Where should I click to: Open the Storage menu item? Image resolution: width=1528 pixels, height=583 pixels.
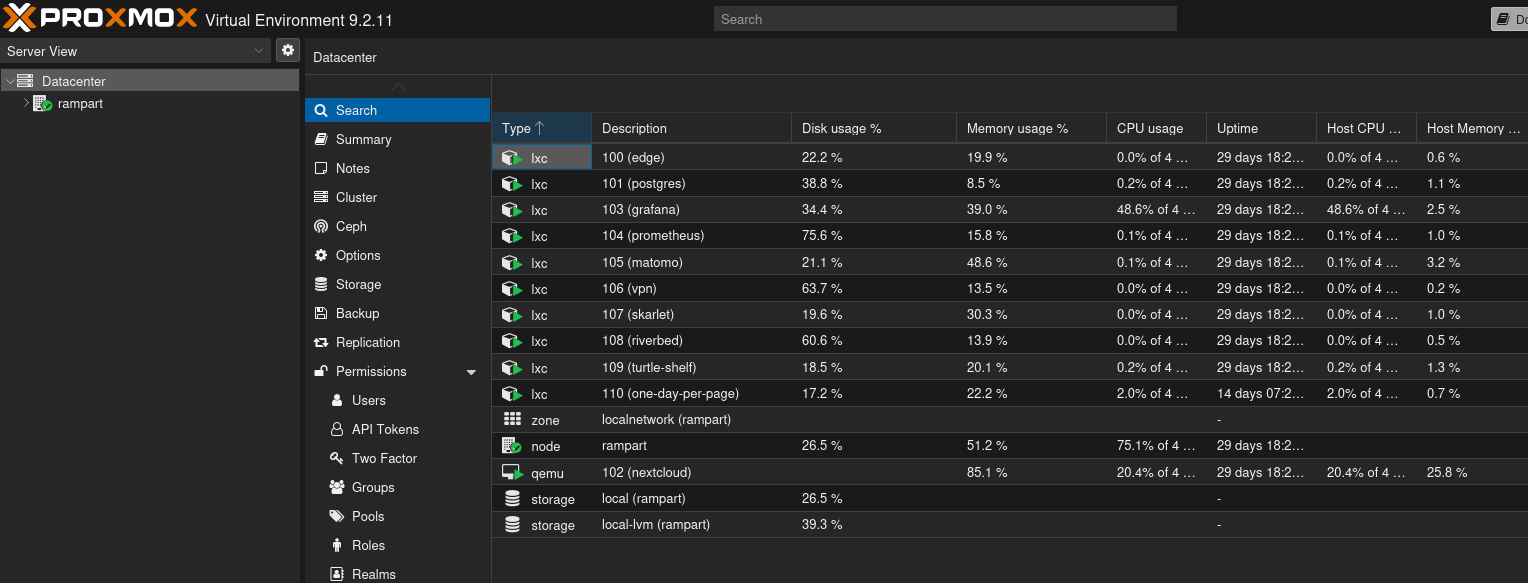[397, 284]
